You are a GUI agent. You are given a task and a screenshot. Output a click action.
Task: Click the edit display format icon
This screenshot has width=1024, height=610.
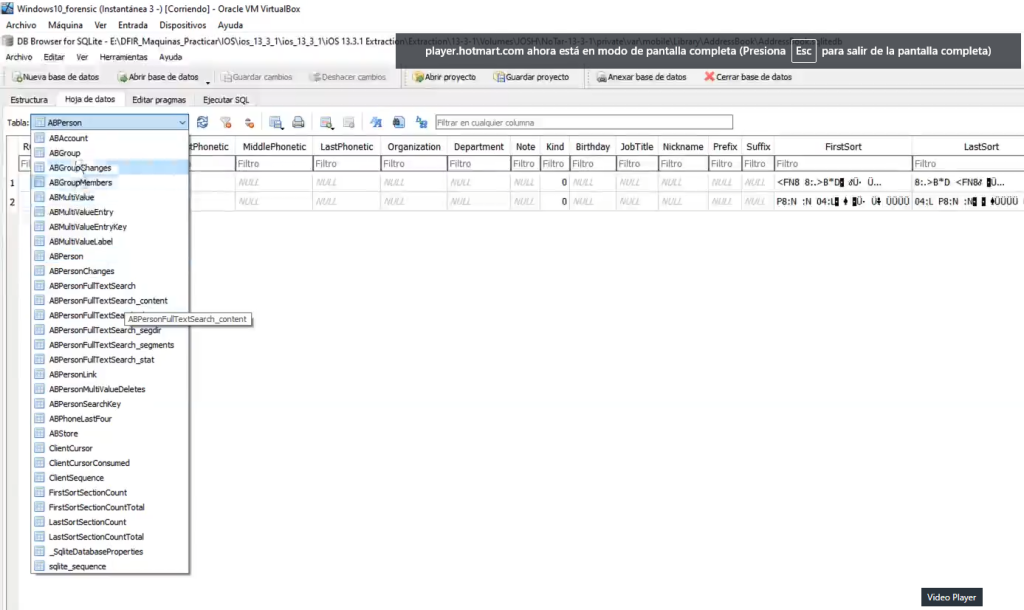[x=376, y=122]
